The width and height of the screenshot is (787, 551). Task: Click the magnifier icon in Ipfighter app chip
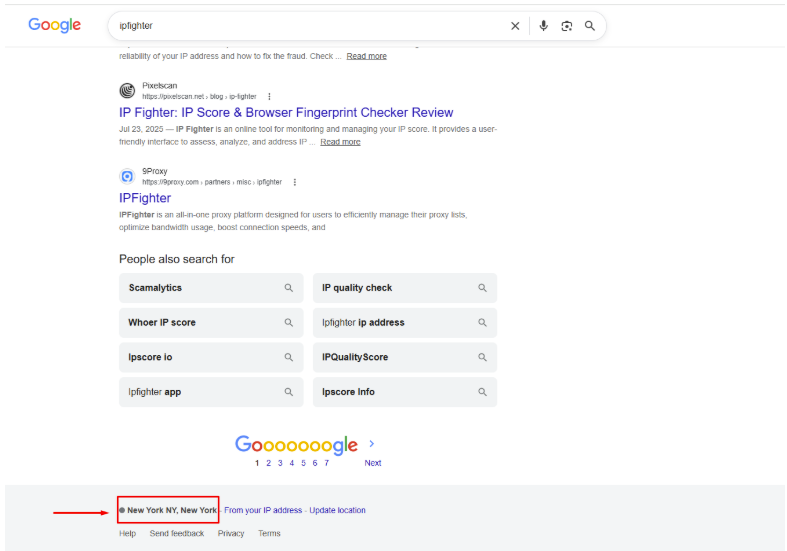pos(289,392)
